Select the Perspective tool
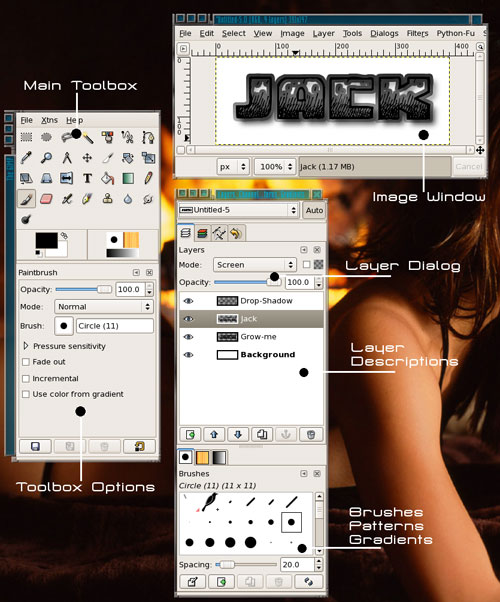 tap(46, 178)
